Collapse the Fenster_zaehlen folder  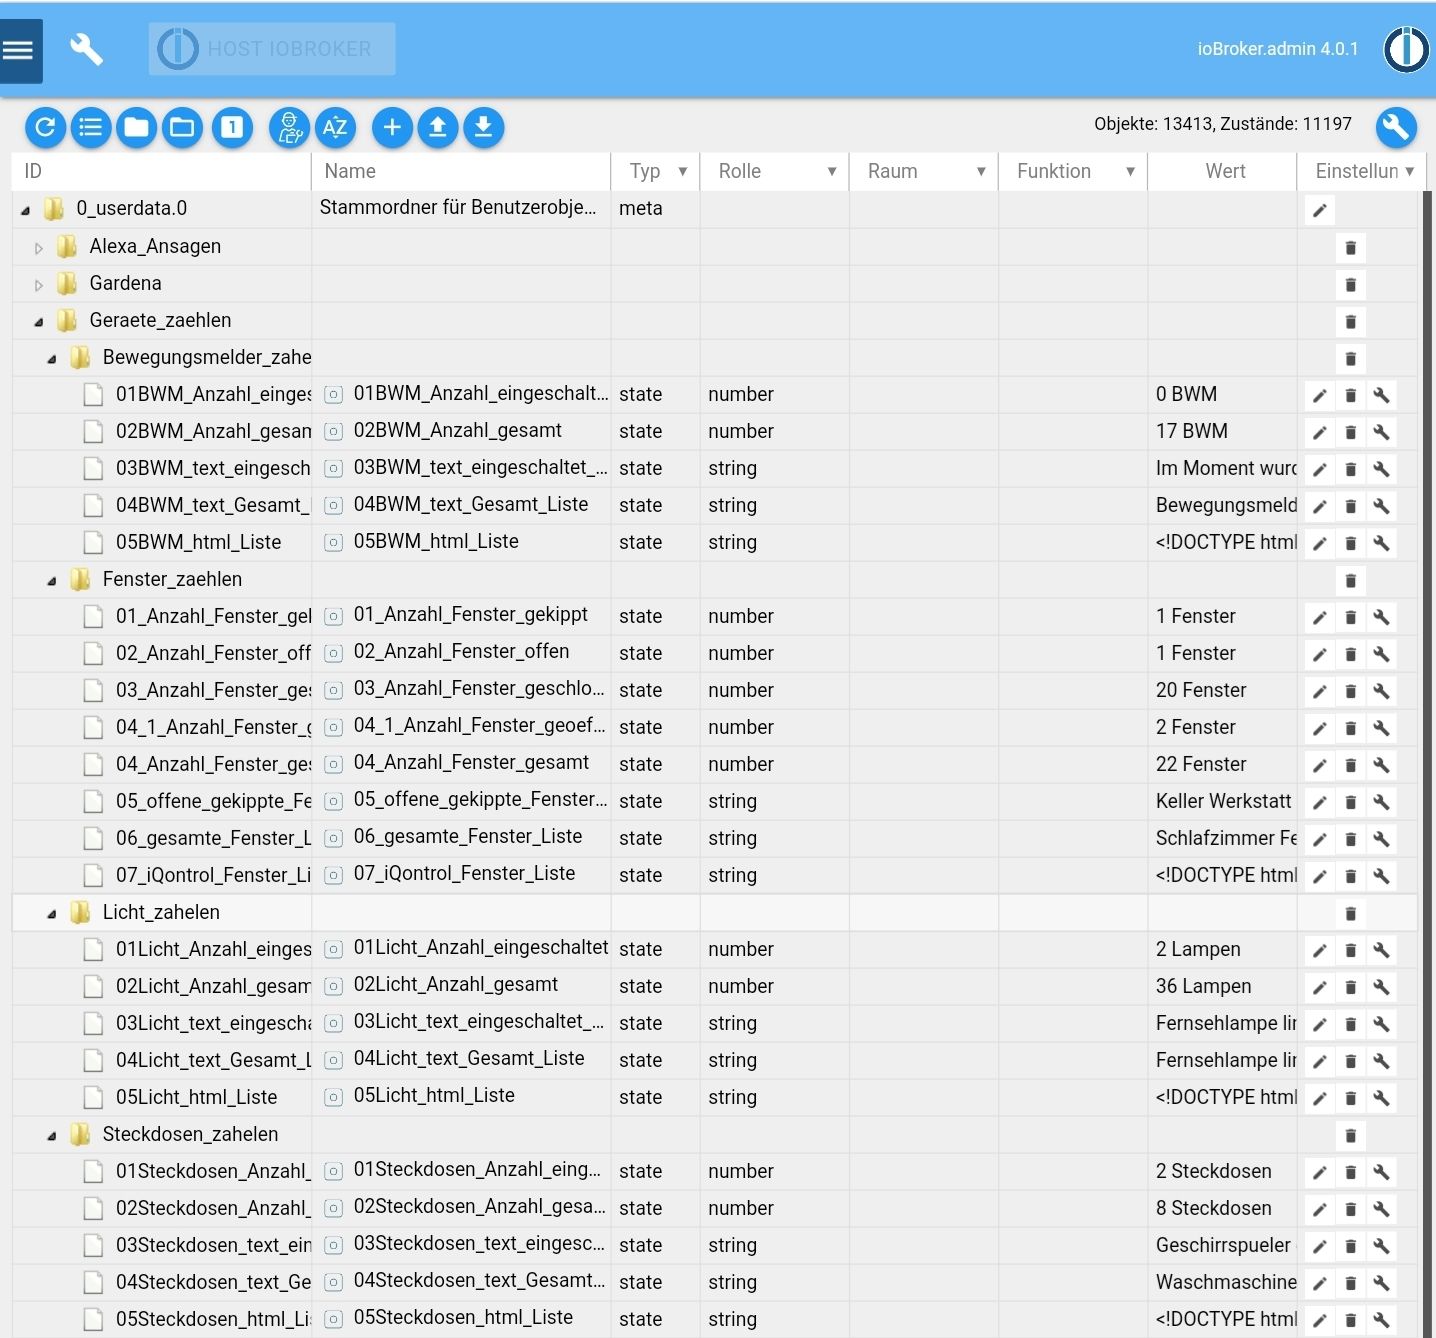tap(52, 581)
